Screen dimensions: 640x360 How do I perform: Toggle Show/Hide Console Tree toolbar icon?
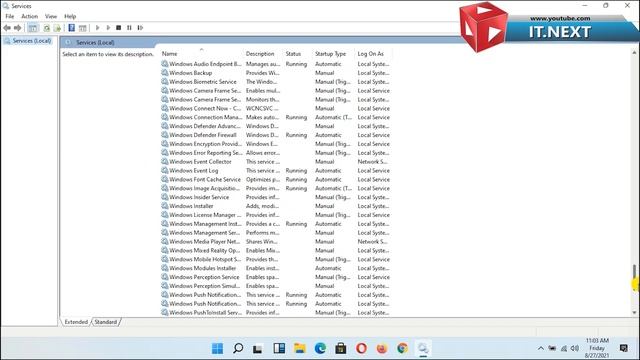click(33, 28)
